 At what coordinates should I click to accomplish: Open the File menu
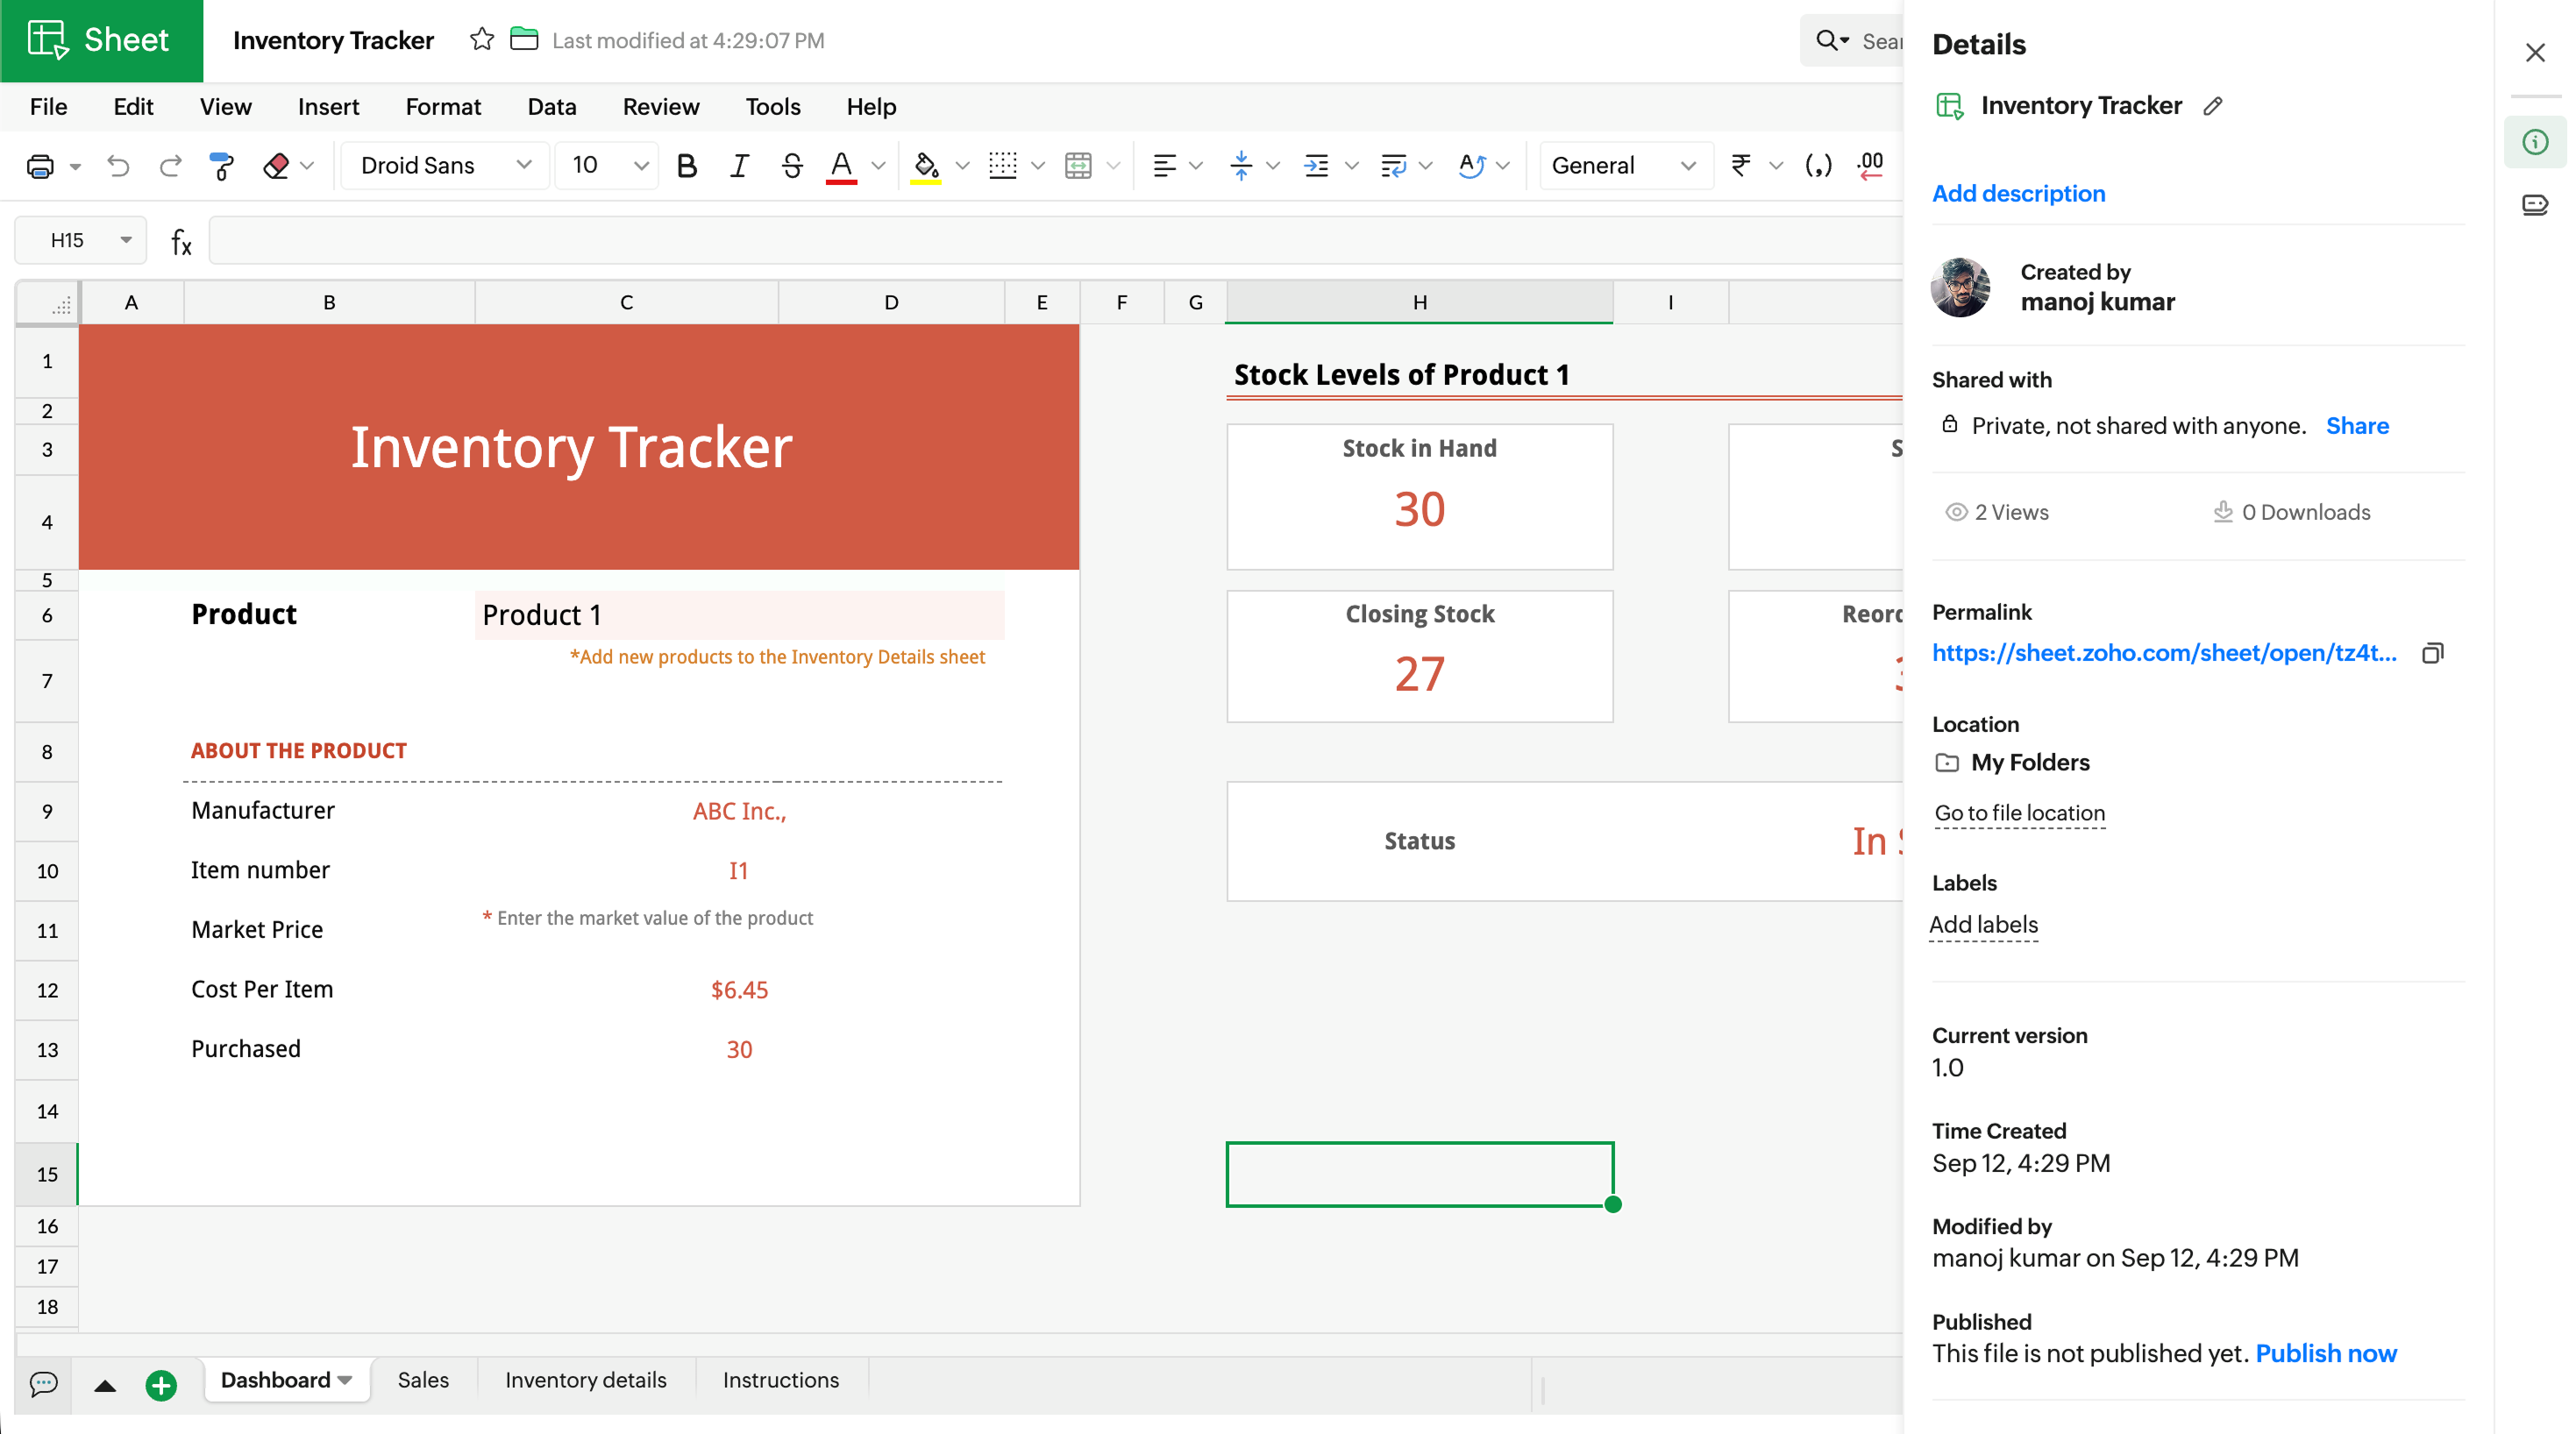pos(49,107)
